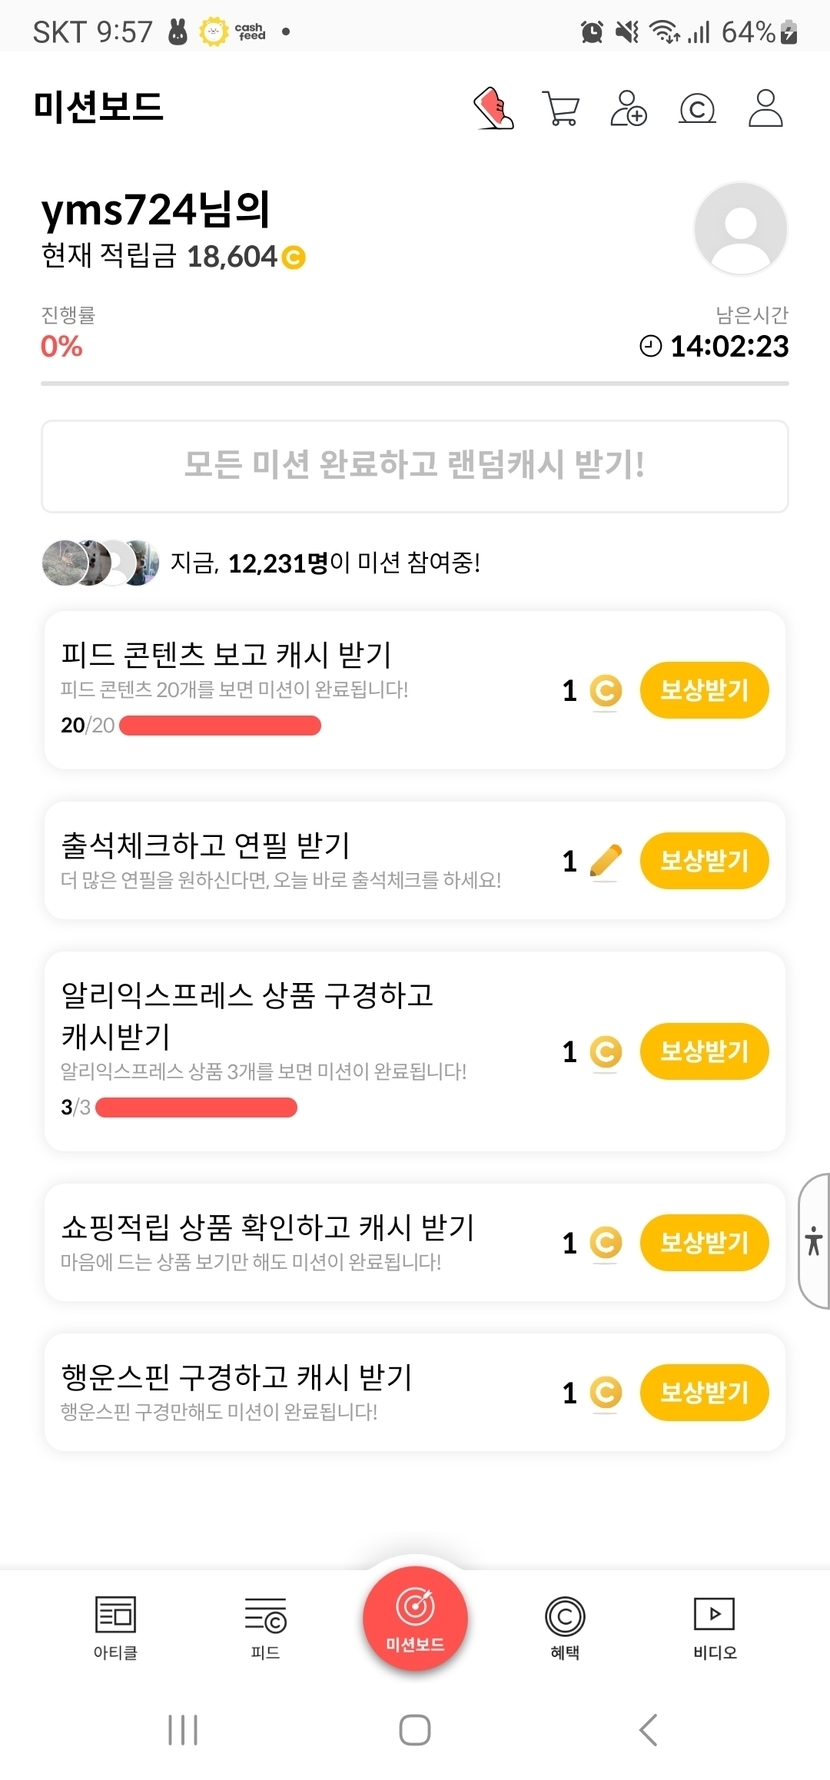Open the my profile person icon
Screen dimensions: 830x1780
point(765,108)
